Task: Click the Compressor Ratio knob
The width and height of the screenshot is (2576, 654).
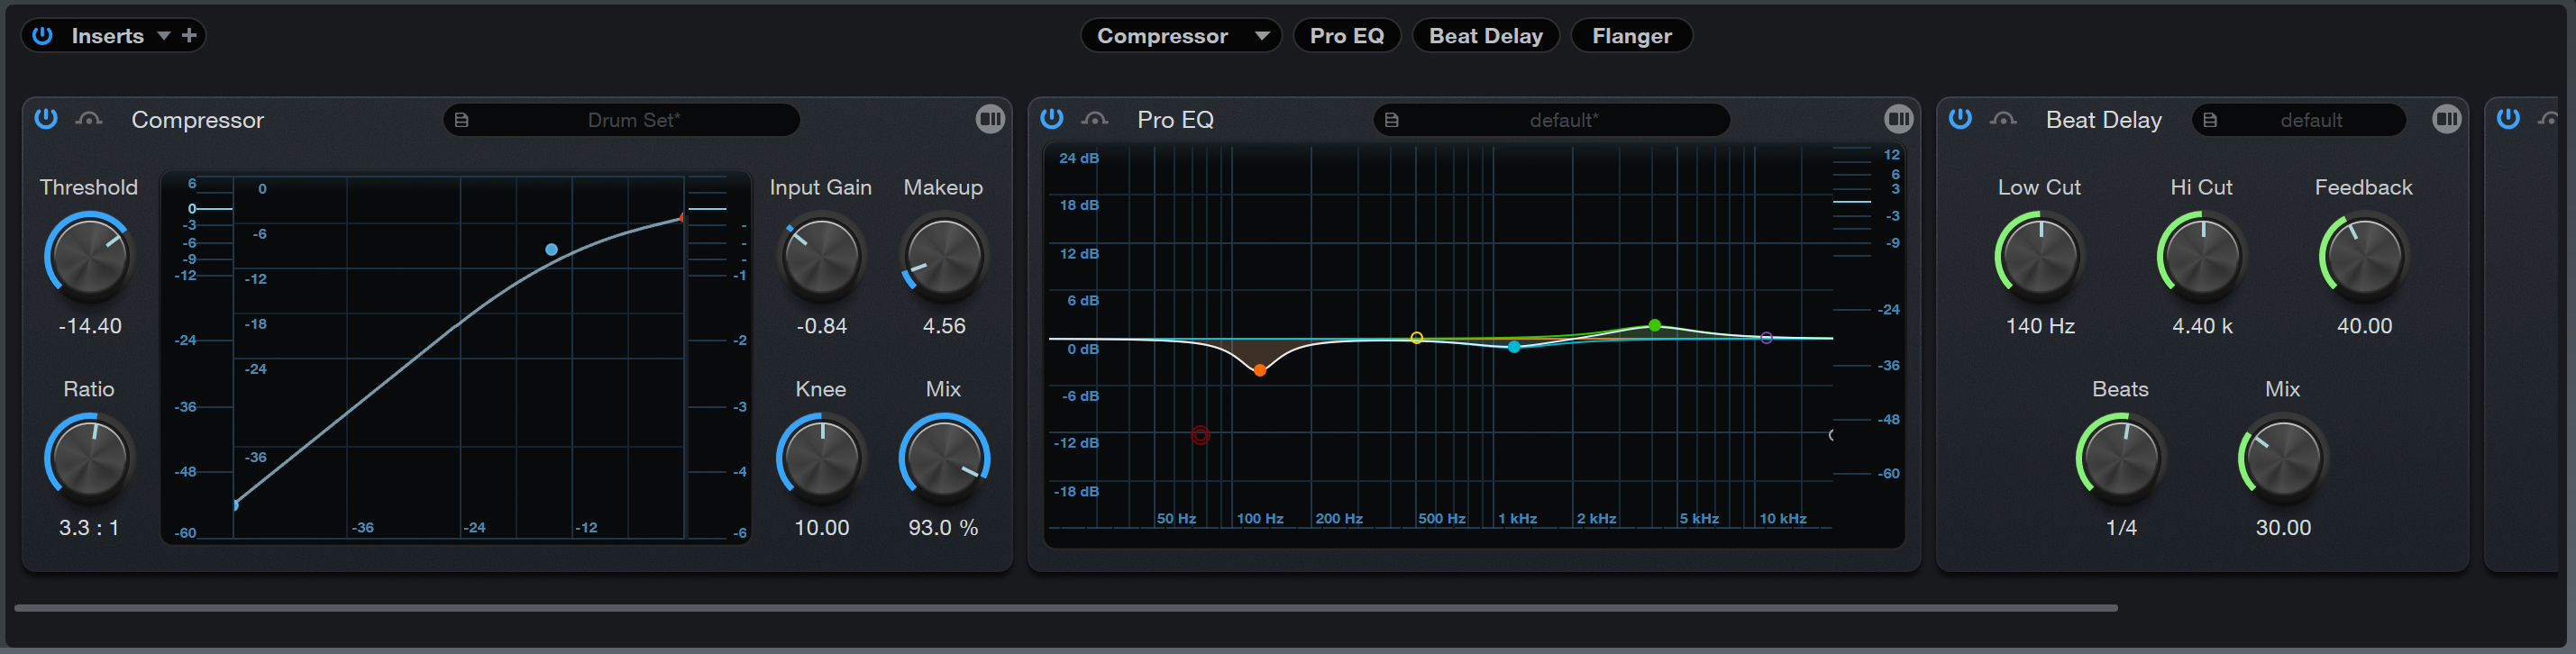Action: point(89,458)
